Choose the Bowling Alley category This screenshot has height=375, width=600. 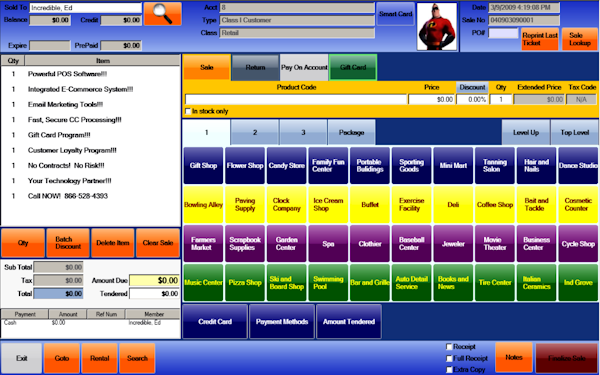pyautogui.click(x=203, y=205)
